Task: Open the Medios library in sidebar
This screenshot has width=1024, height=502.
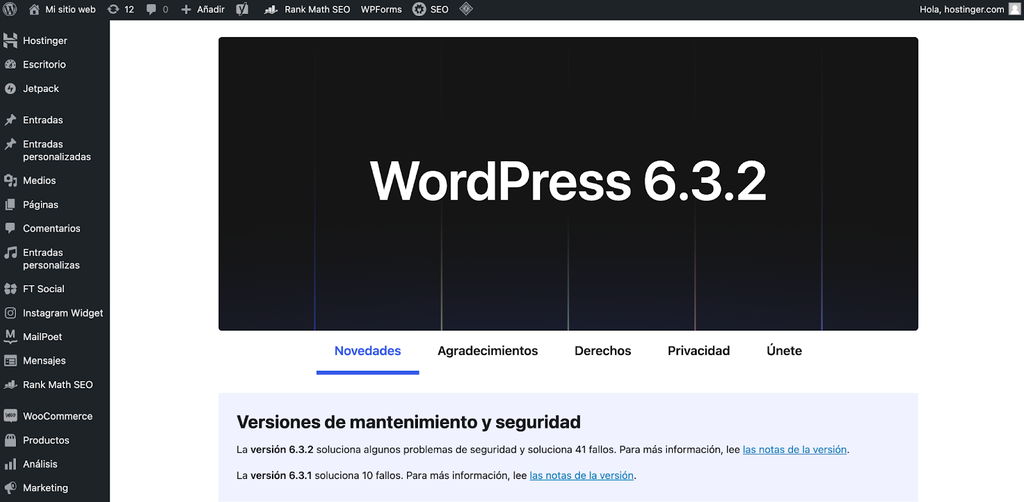Action: click(39, 181)
